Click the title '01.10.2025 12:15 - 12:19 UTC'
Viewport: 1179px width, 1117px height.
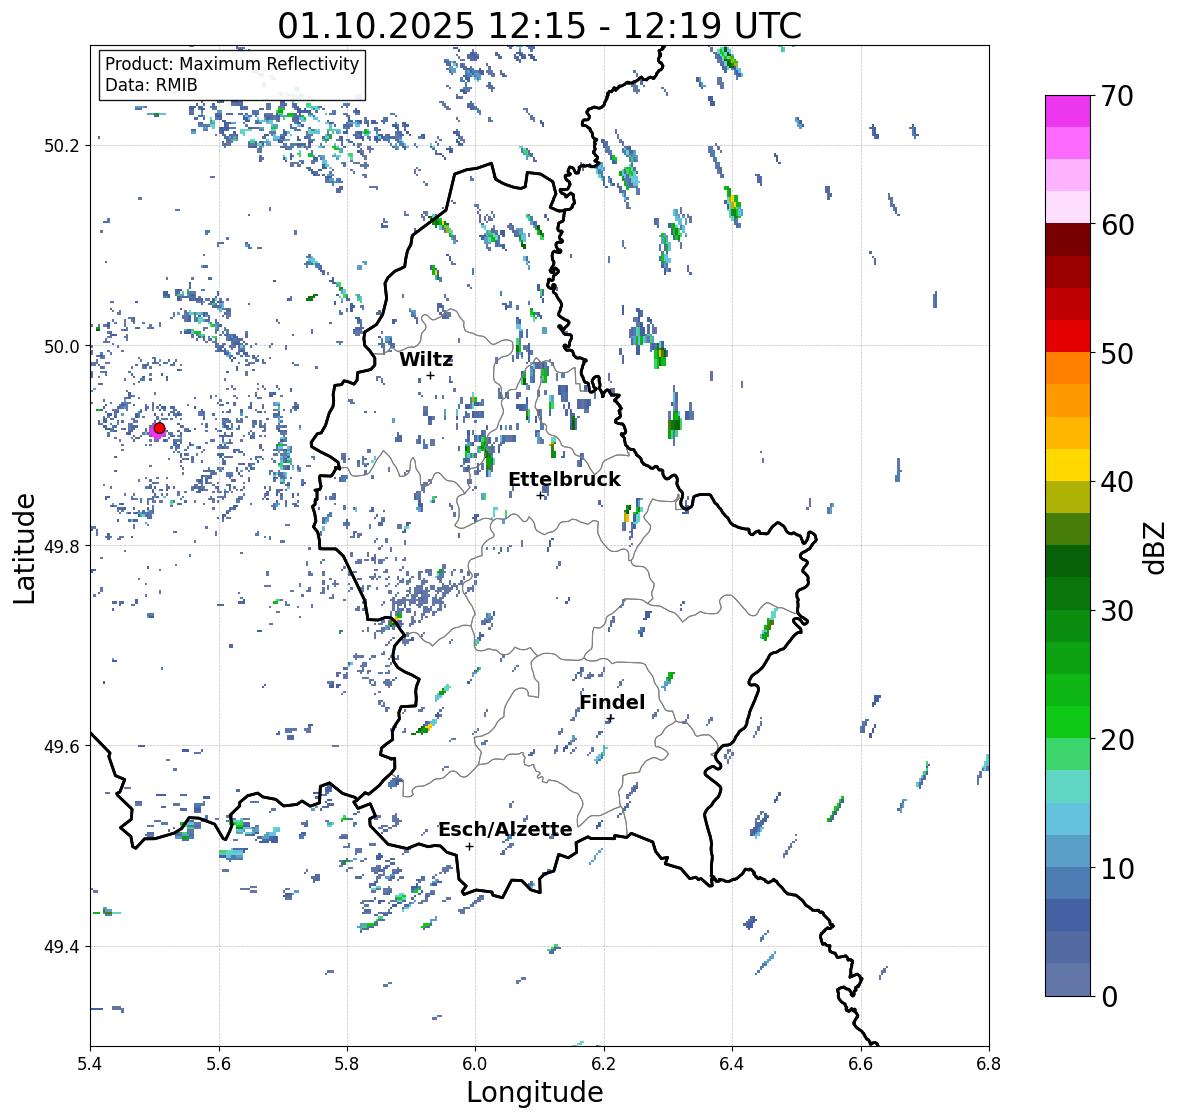click(x=540, y=26)
